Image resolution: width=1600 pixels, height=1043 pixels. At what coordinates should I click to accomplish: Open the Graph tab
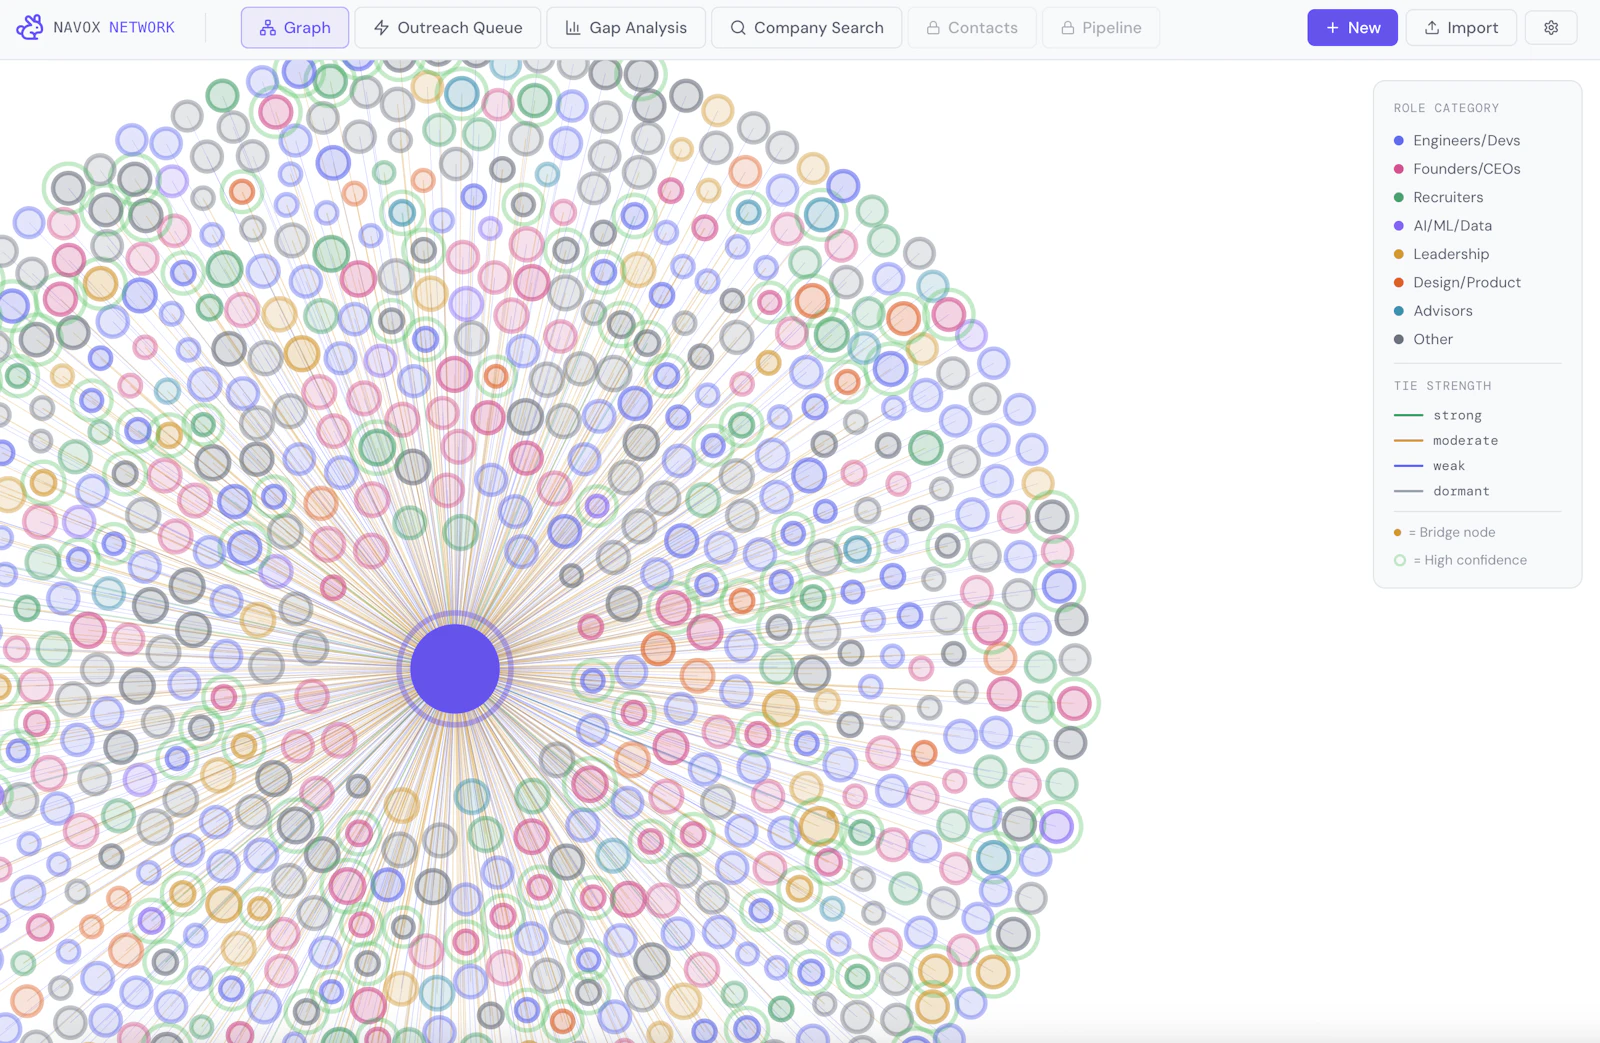pyautogui.click(x=295, y=28)
